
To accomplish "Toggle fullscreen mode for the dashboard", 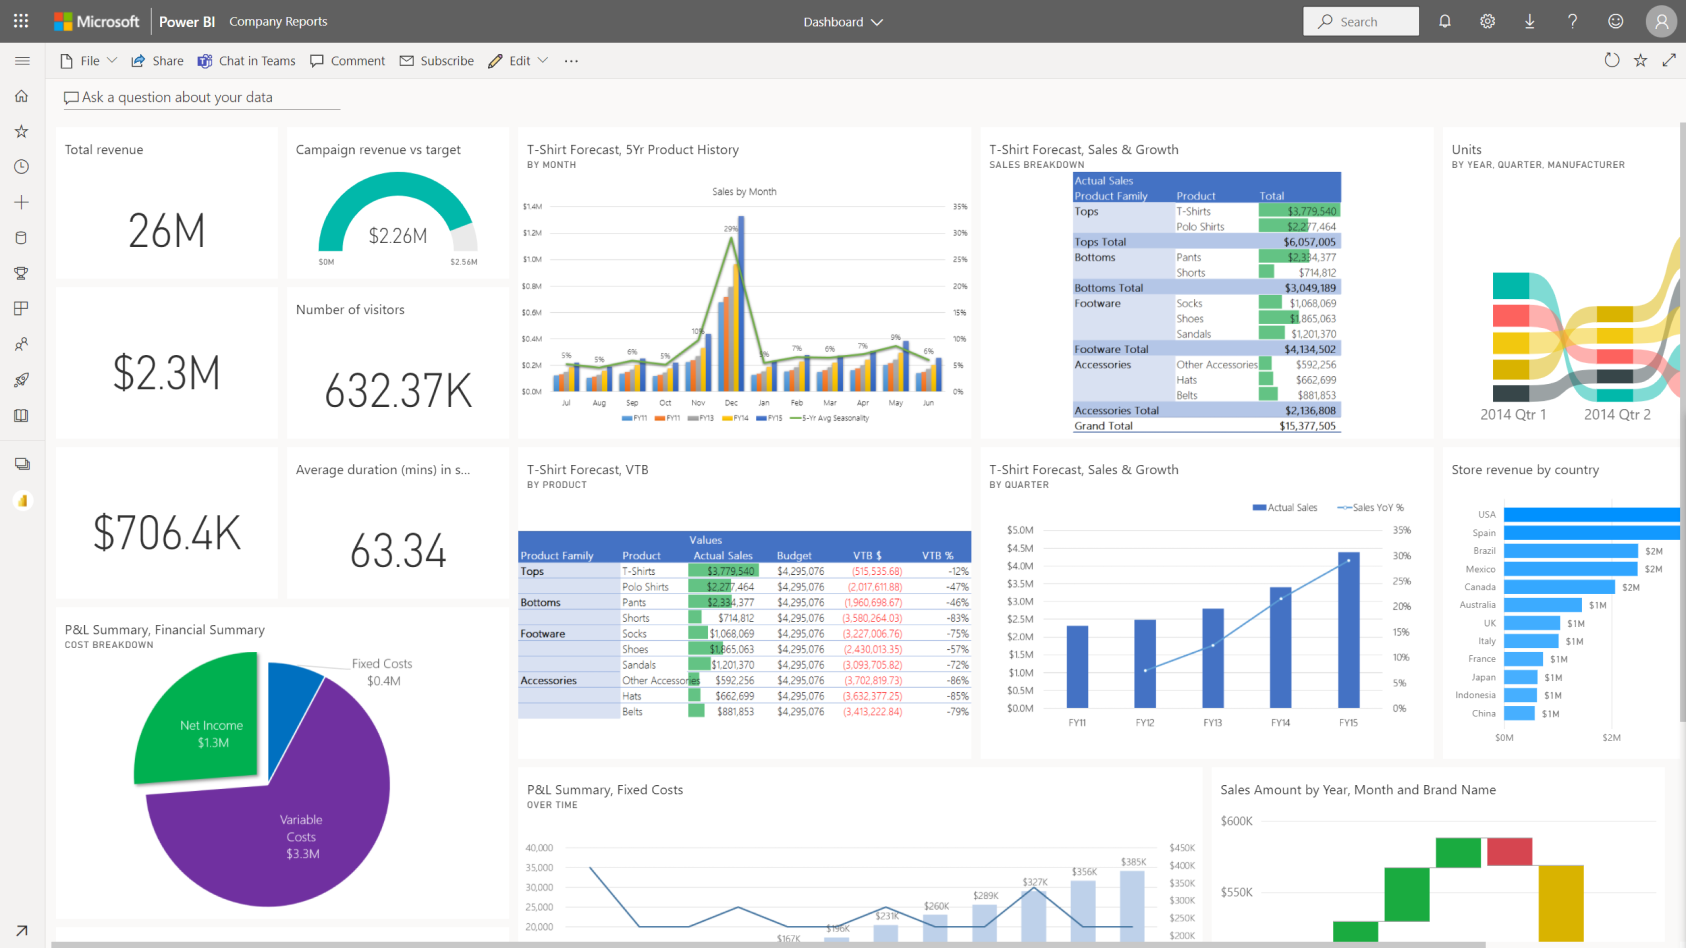I will click(1670, 60).
